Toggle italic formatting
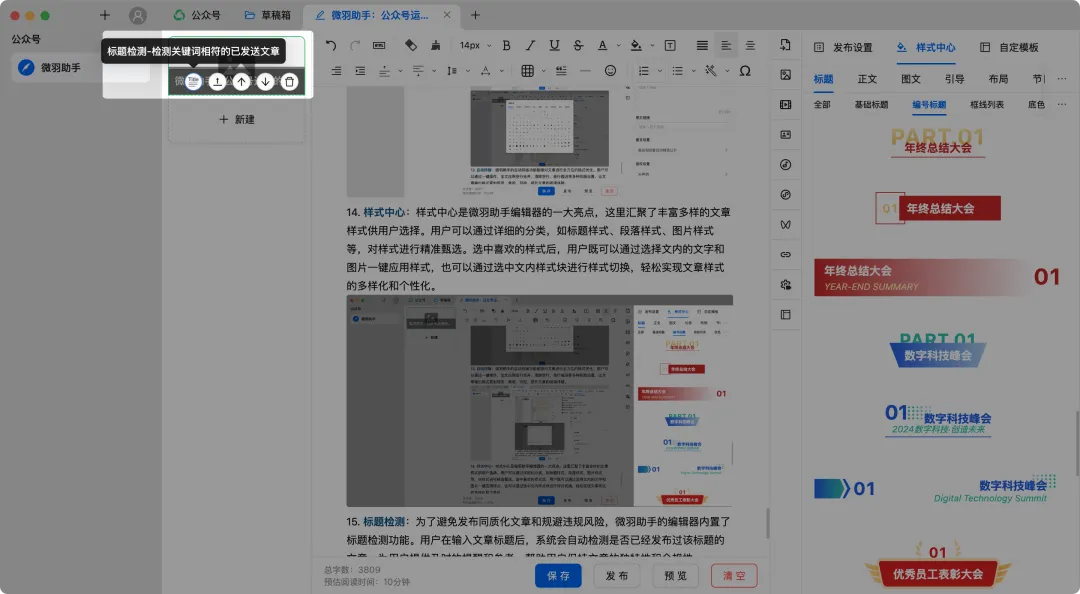The image size is (1080, 594). tap(530, 45)
